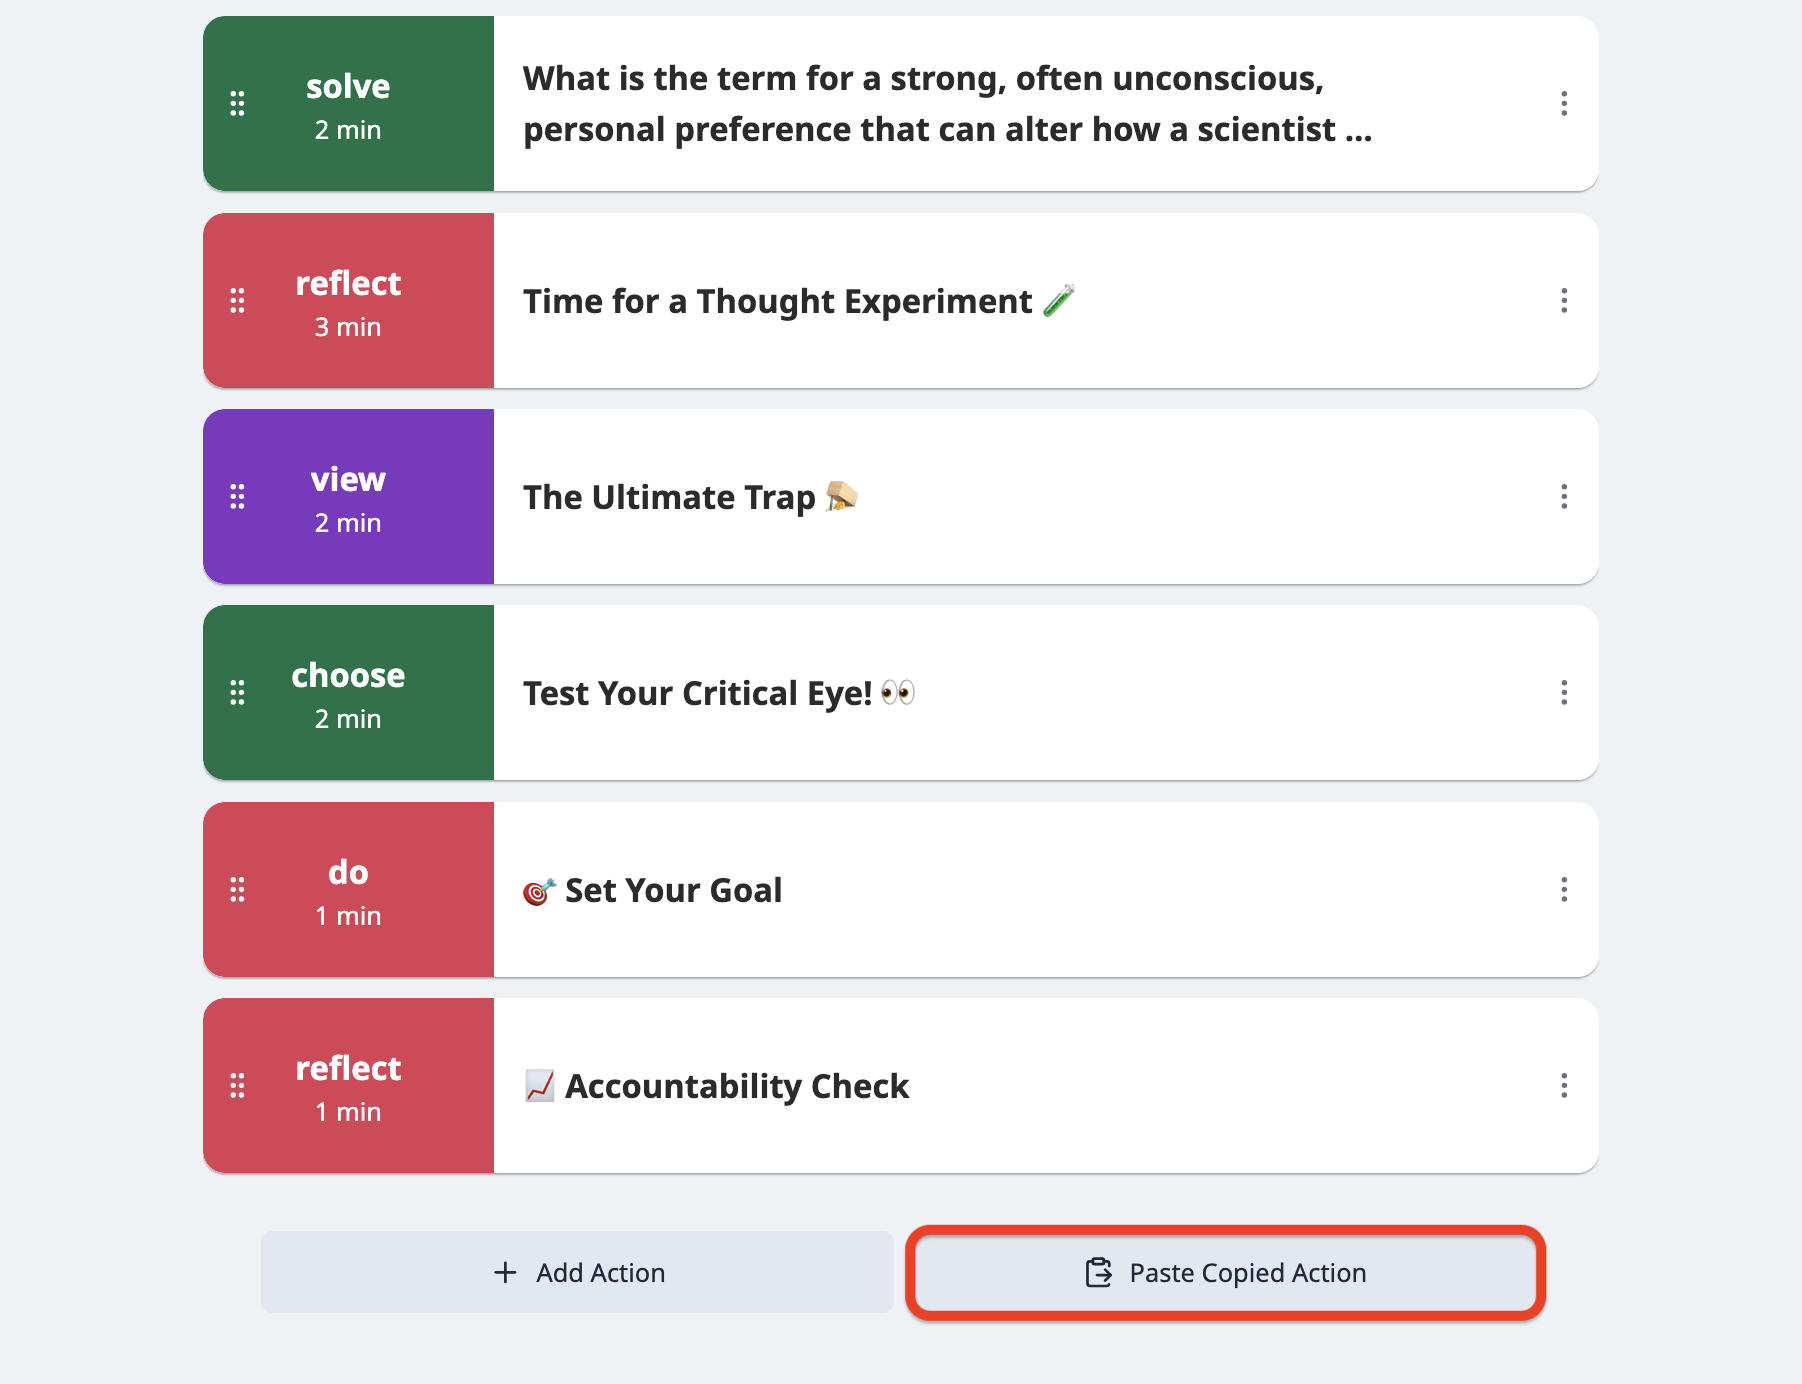
Task: Click the drag handle of the Thought Experiment card
Action: [x=237, y=301]
